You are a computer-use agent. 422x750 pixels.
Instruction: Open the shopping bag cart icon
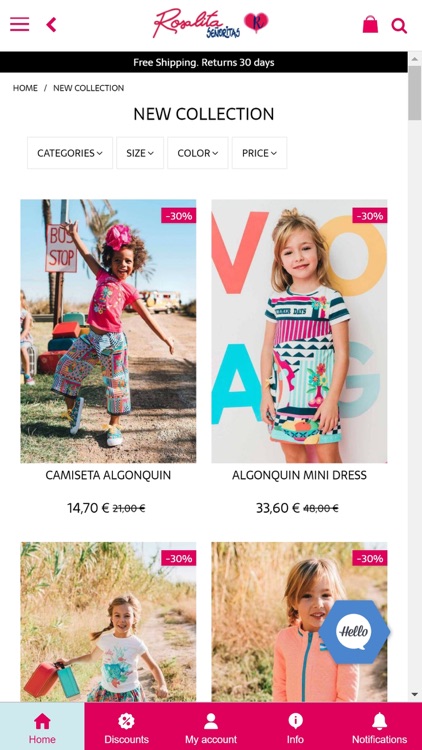(370, 24)
